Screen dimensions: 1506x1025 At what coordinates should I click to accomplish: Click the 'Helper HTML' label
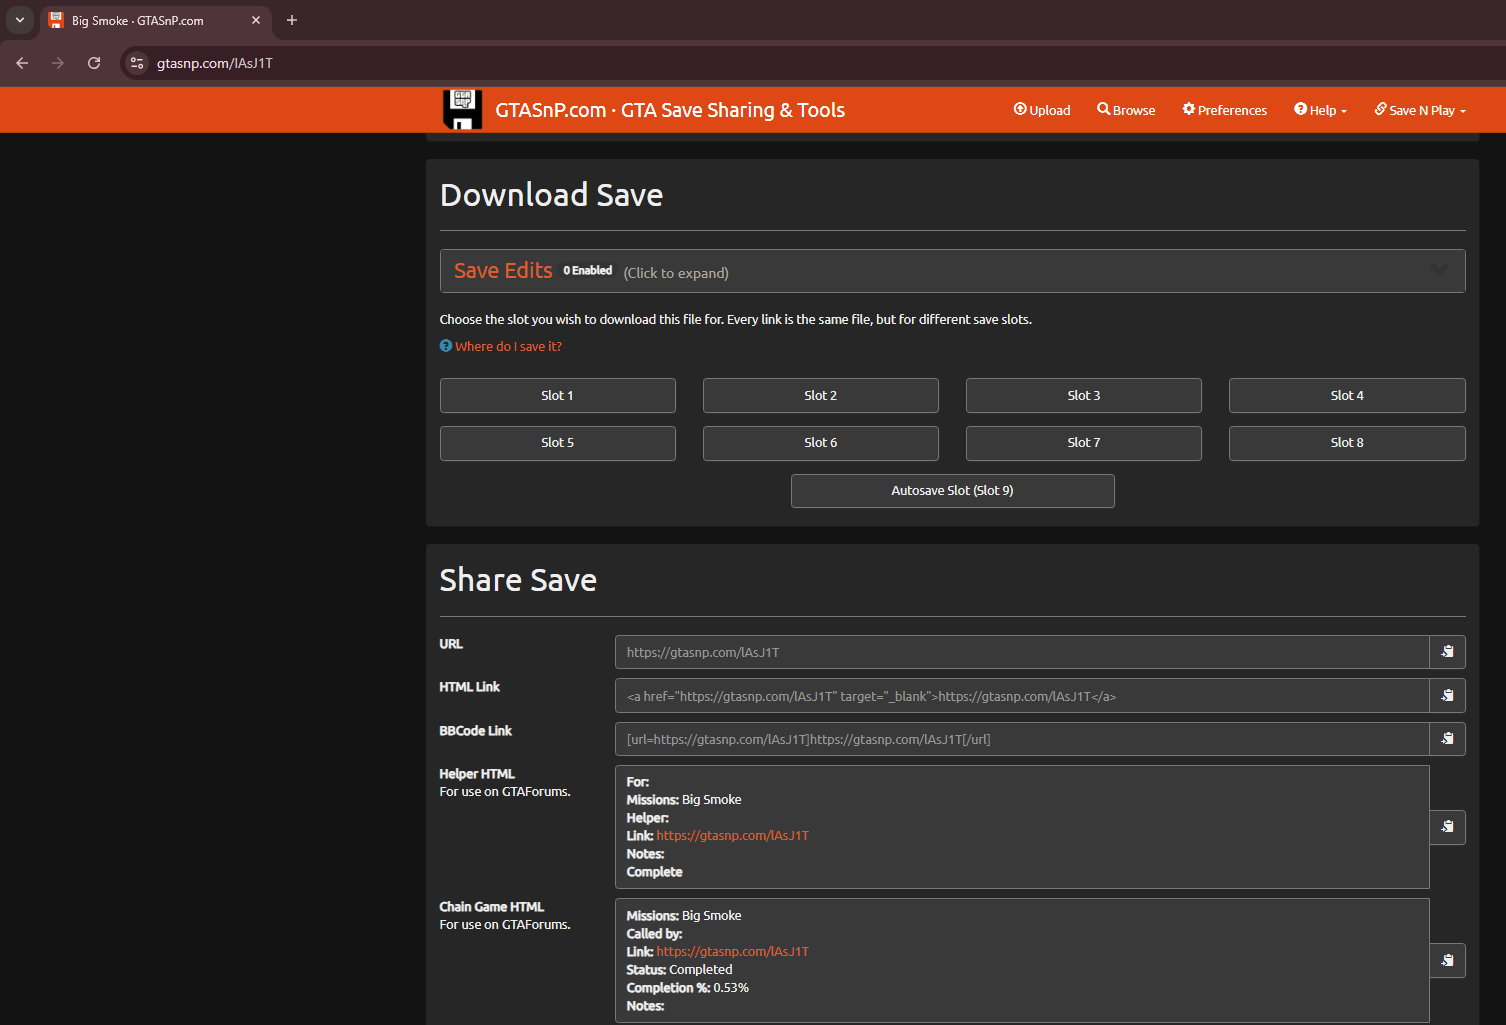point(477,774)
